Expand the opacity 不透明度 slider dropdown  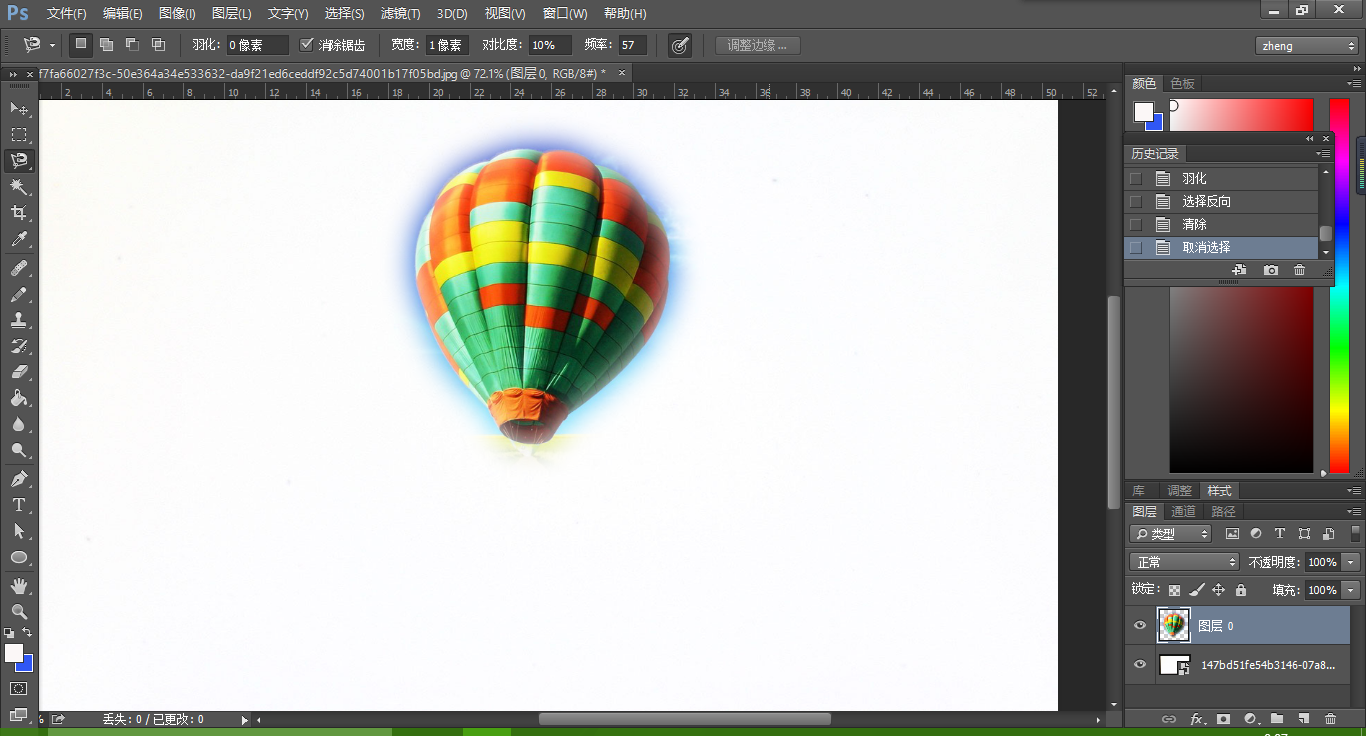click(1352, 562)
